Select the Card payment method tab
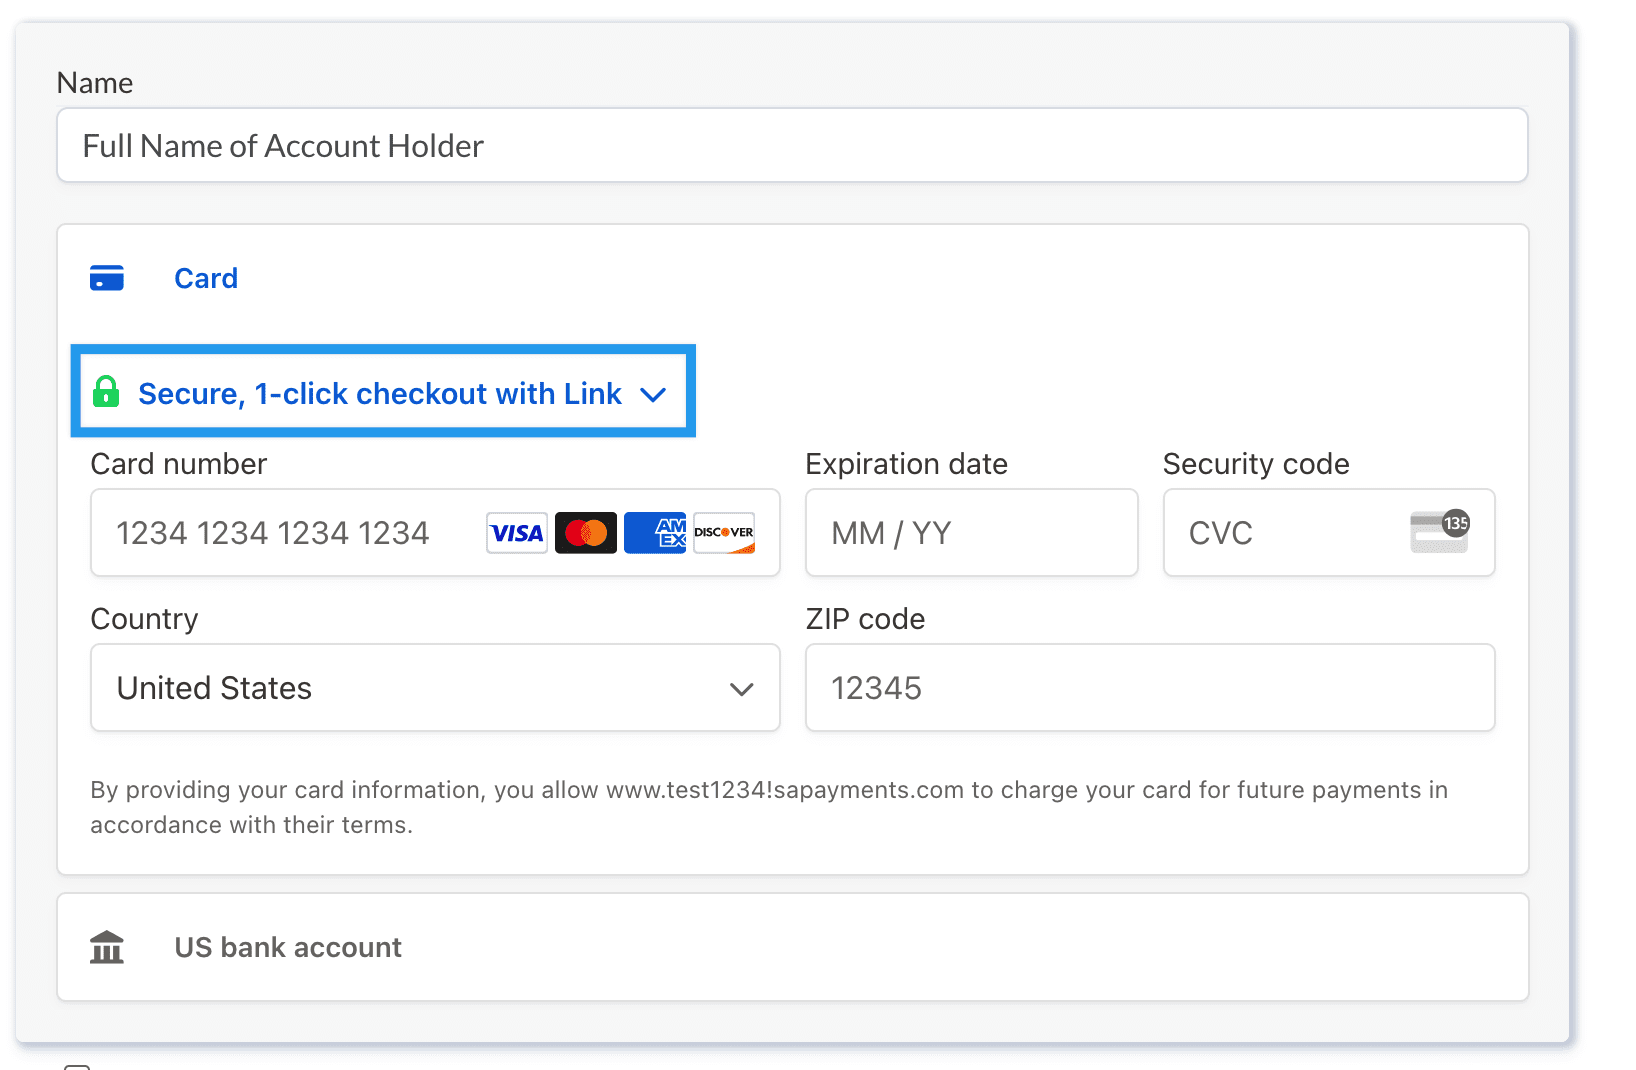This screenshot has height=1070, width=1636. click(x=206, y=278)
